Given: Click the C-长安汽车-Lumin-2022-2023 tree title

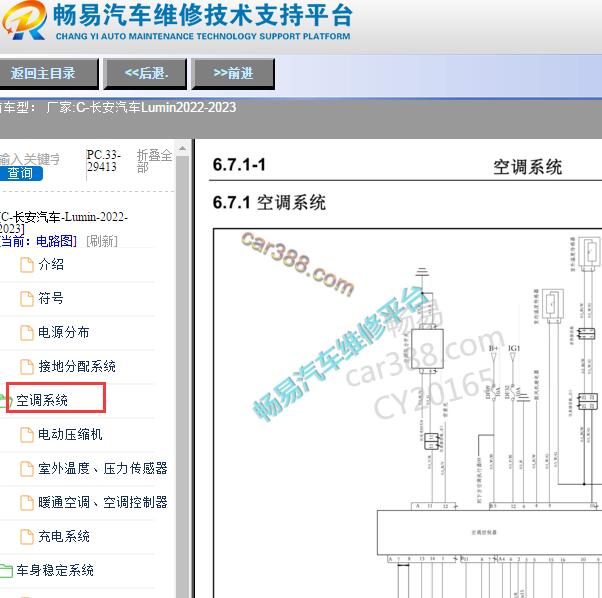Looking at the screenshot, I should [63, 223].
